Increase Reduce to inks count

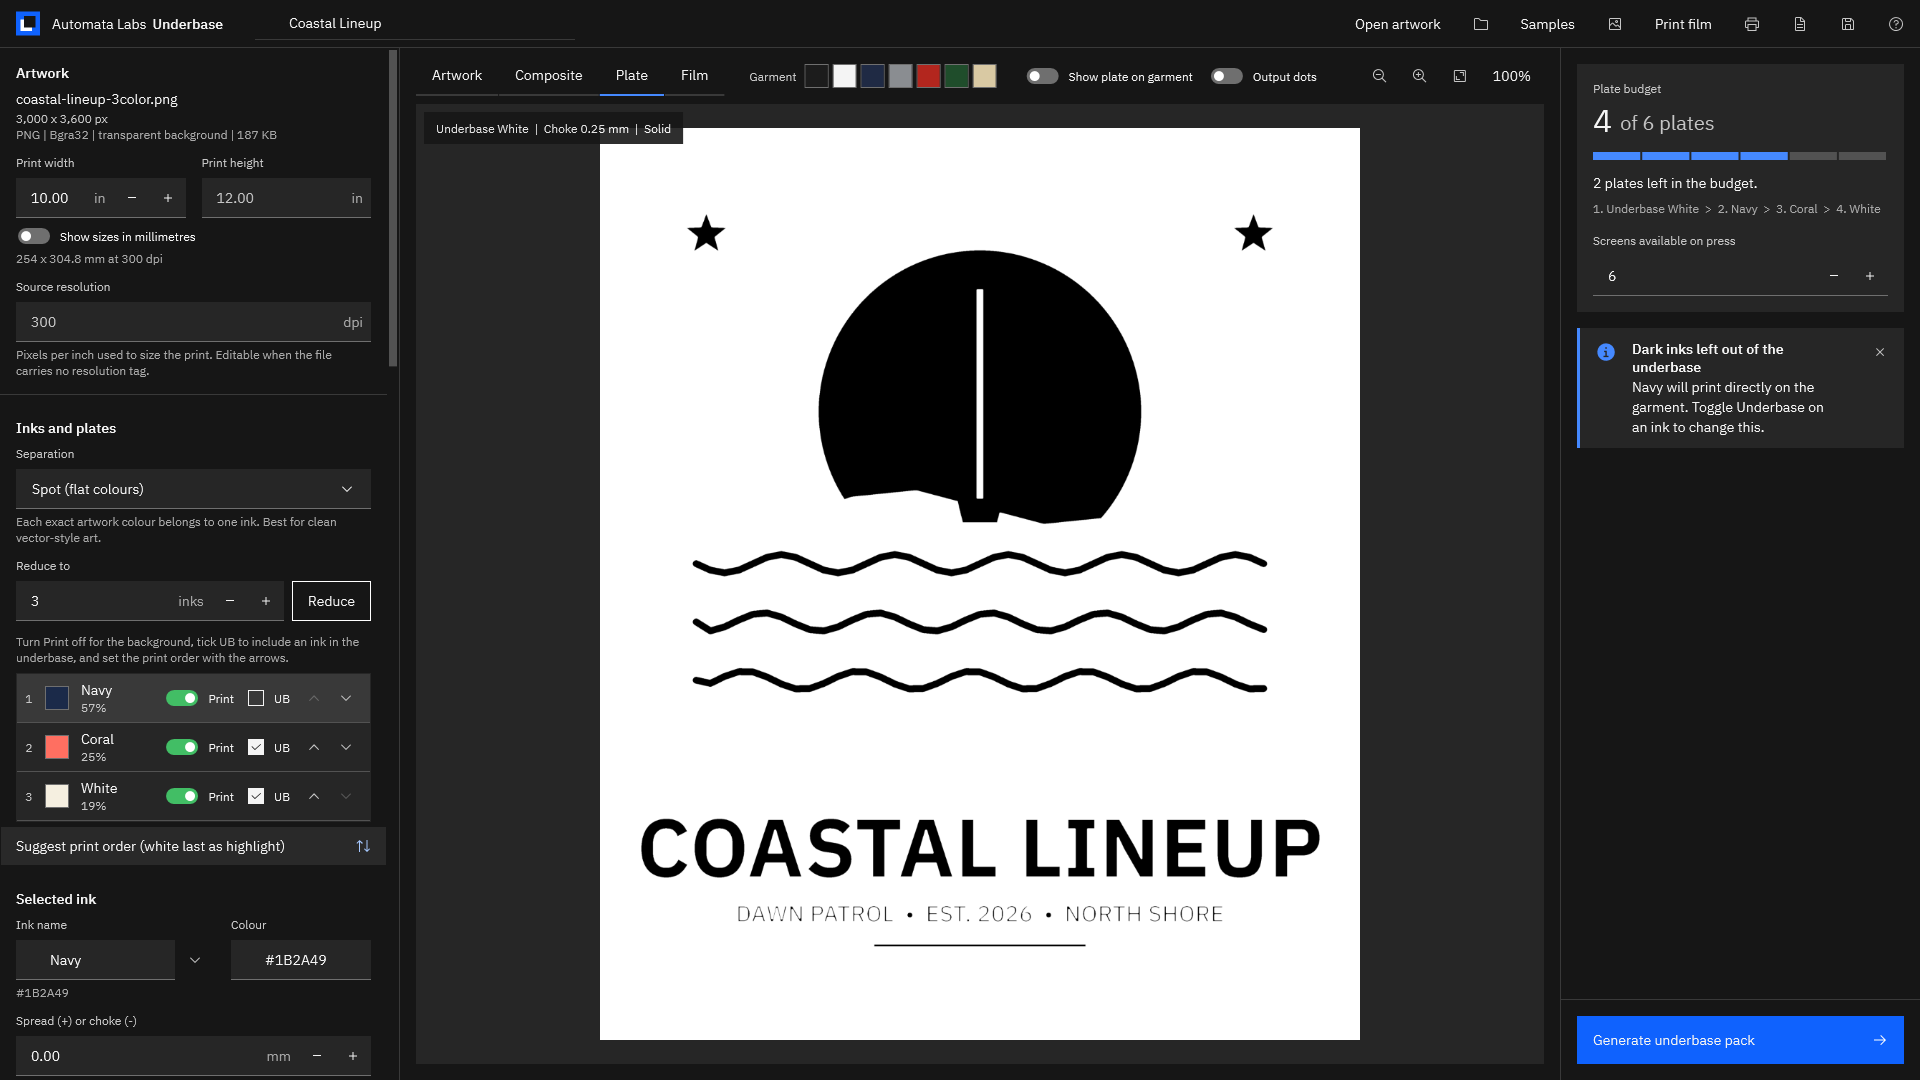(x=266, y=601)
